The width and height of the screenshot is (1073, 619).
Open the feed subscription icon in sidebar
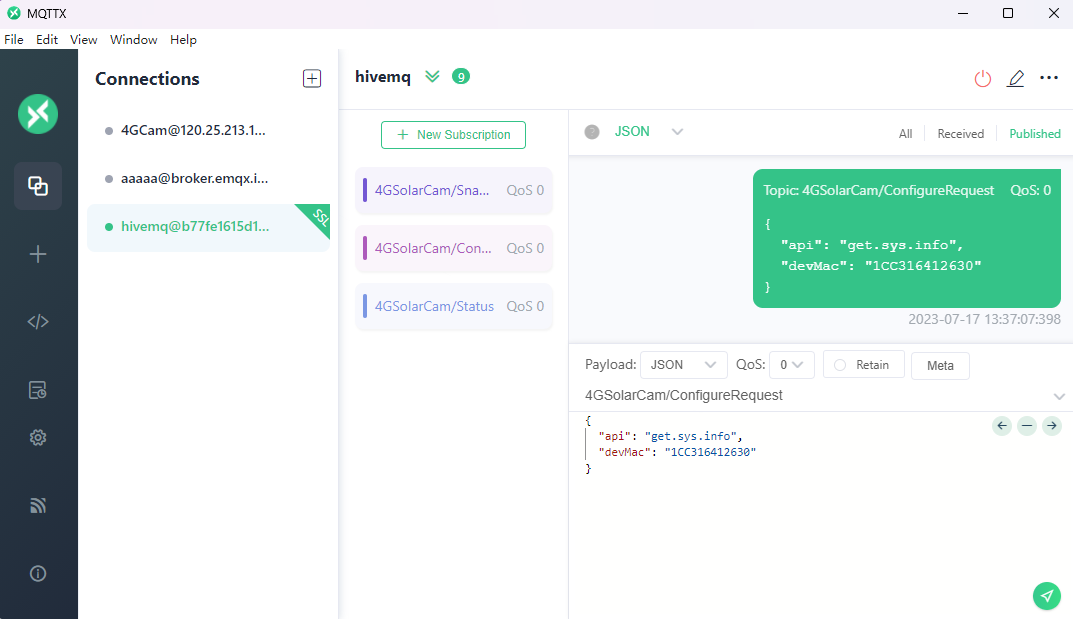(38, 505)
